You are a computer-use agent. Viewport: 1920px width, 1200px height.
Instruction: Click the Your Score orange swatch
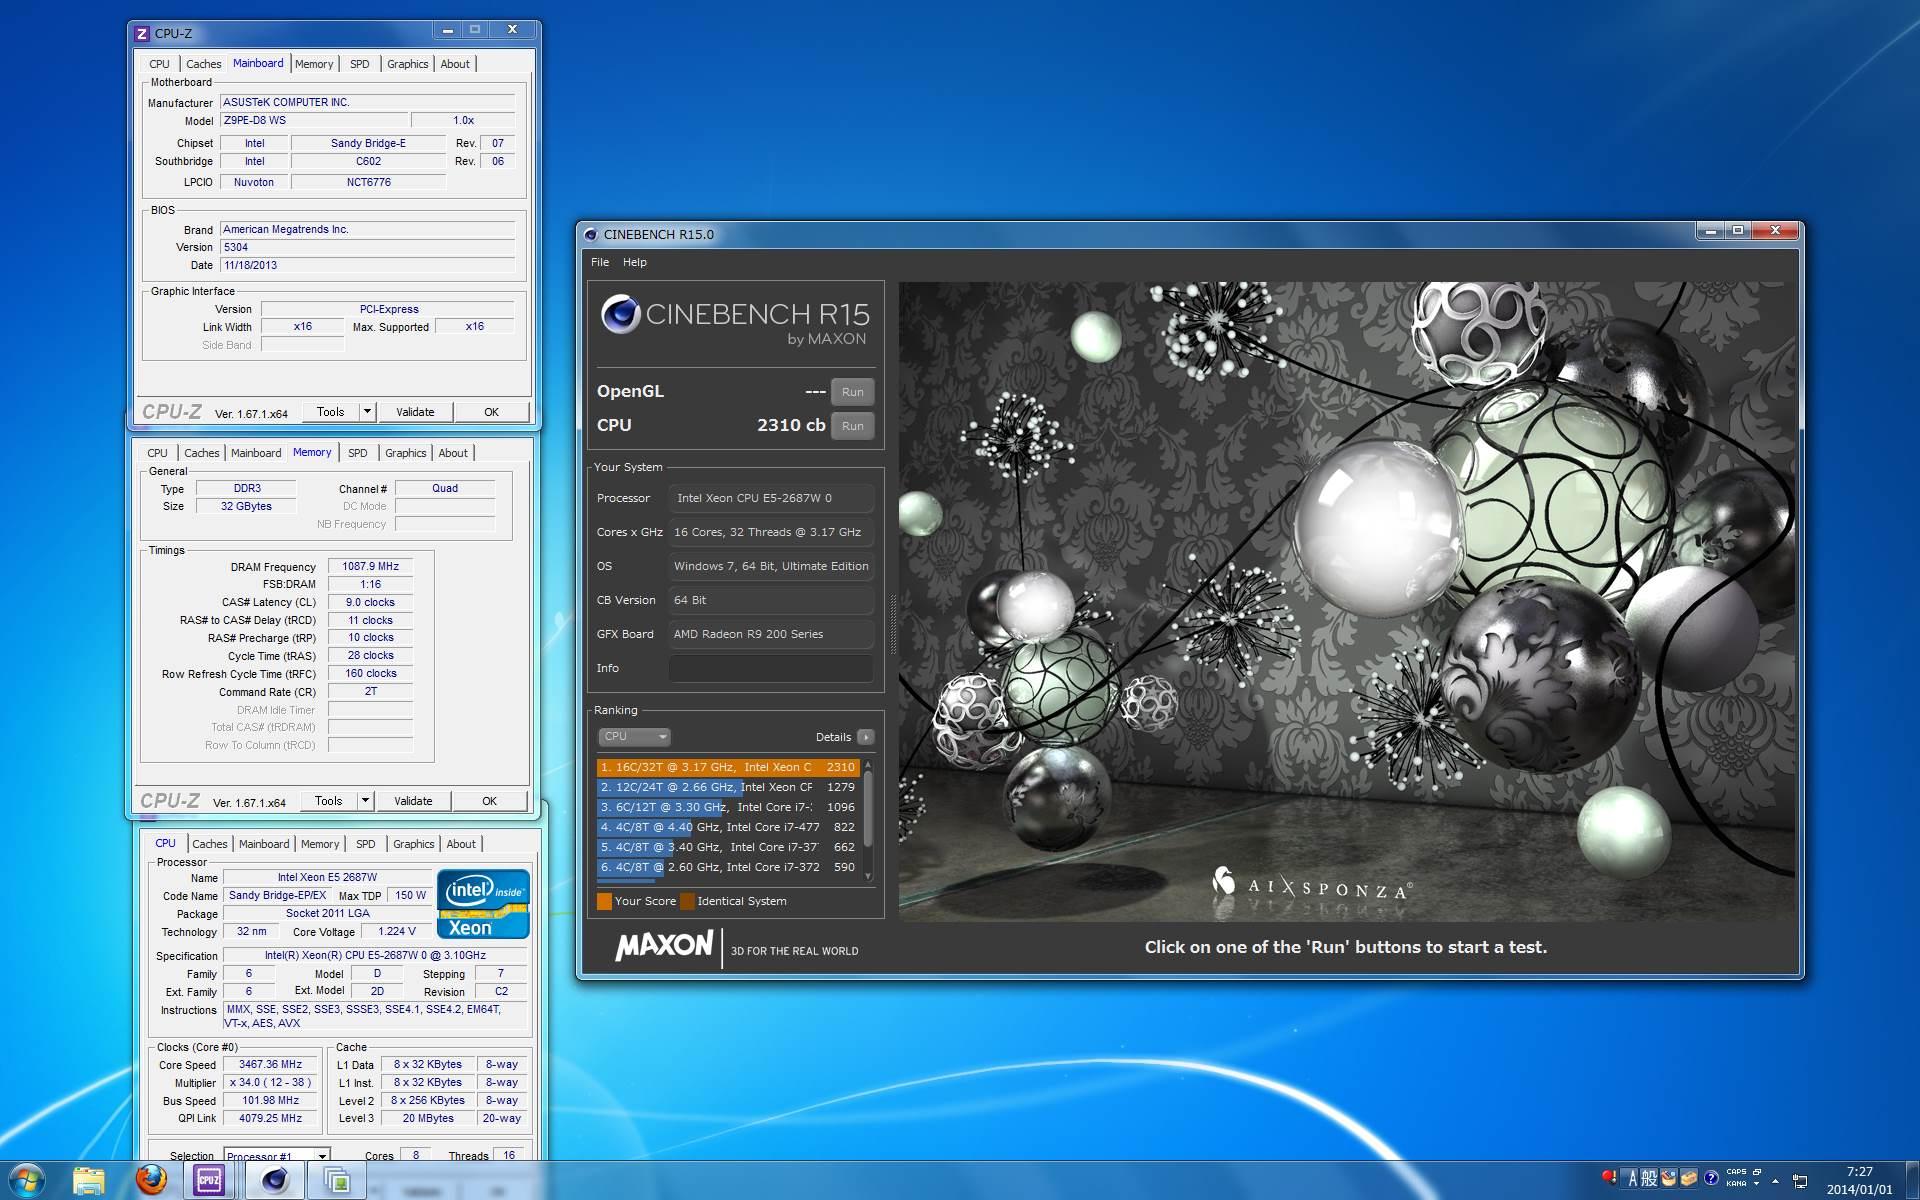(604, 901)
